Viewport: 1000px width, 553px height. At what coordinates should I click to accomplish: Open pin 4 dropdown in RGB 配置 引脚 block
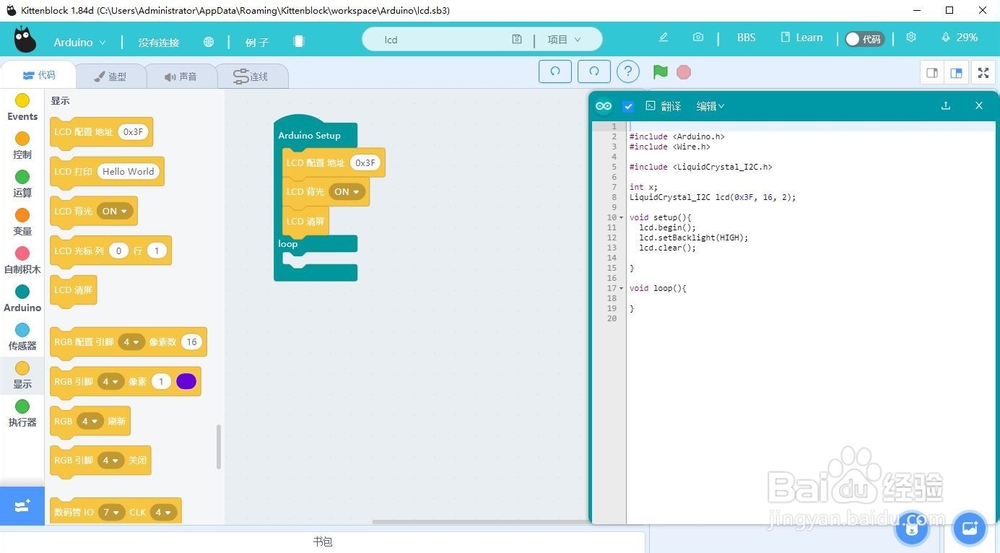pos(131,342)
